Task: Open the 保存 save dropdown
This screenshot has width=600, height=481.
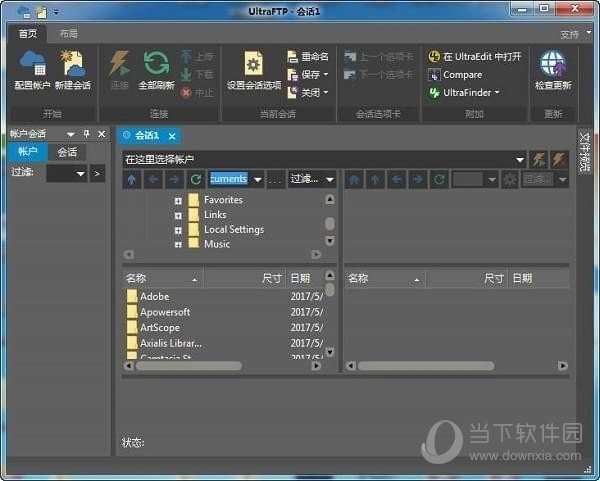Action: (326, 74)
